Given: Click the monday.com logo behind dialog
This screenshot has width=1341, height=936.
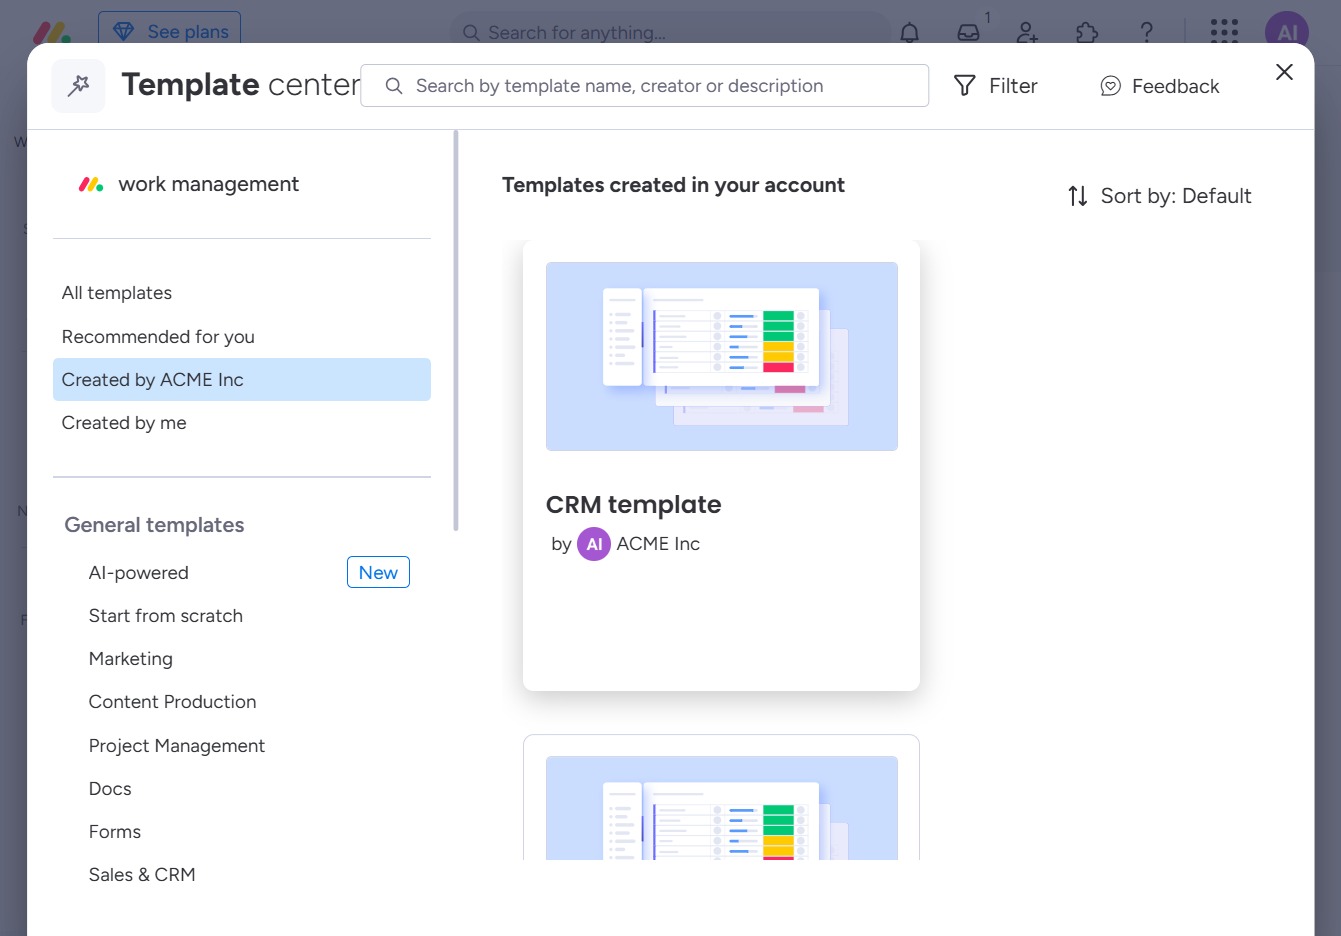Looking at the screenshot, I should [52, 32].
